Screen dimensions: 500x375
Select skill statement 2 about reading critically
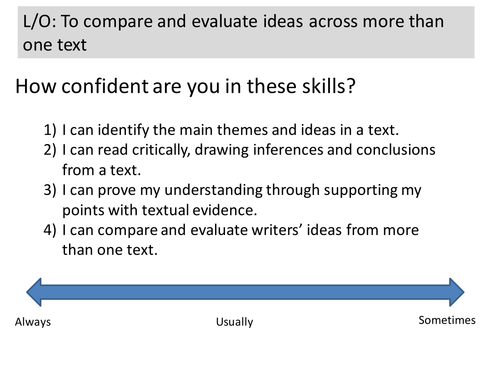(239, 160)
